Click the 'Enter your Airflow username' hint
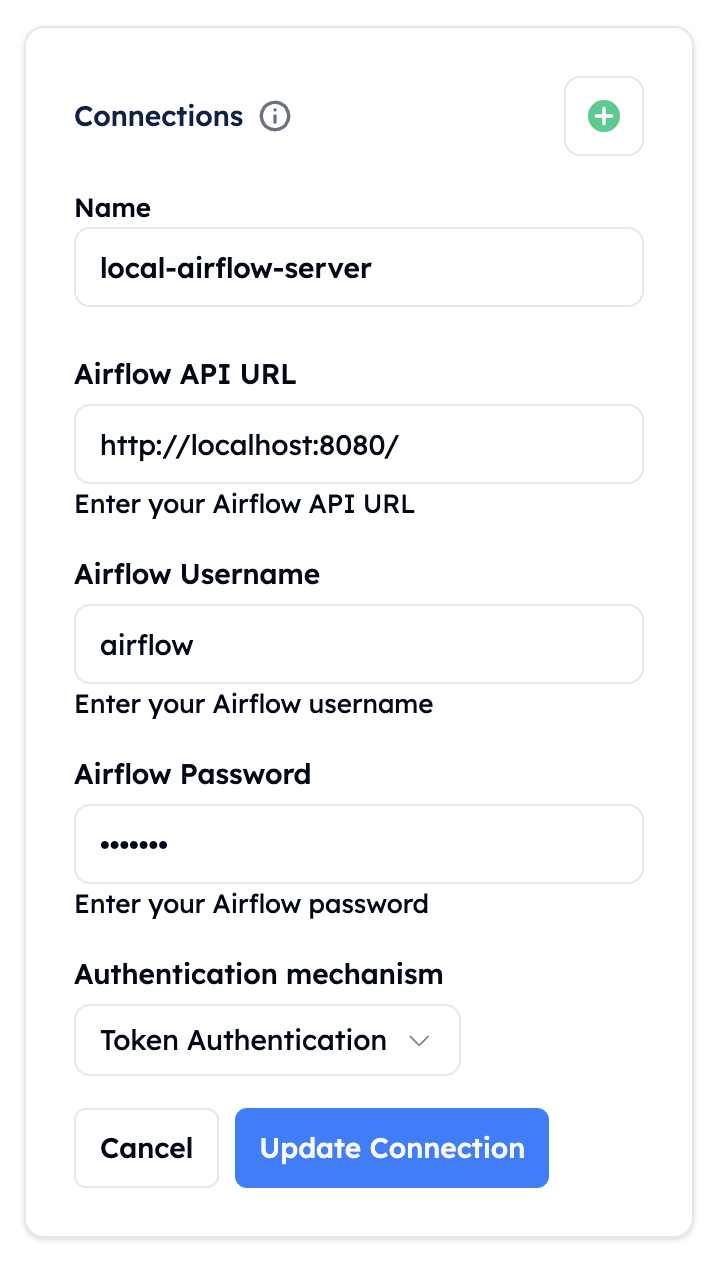This screenshot has height=1264, width=724. point(254,704)
